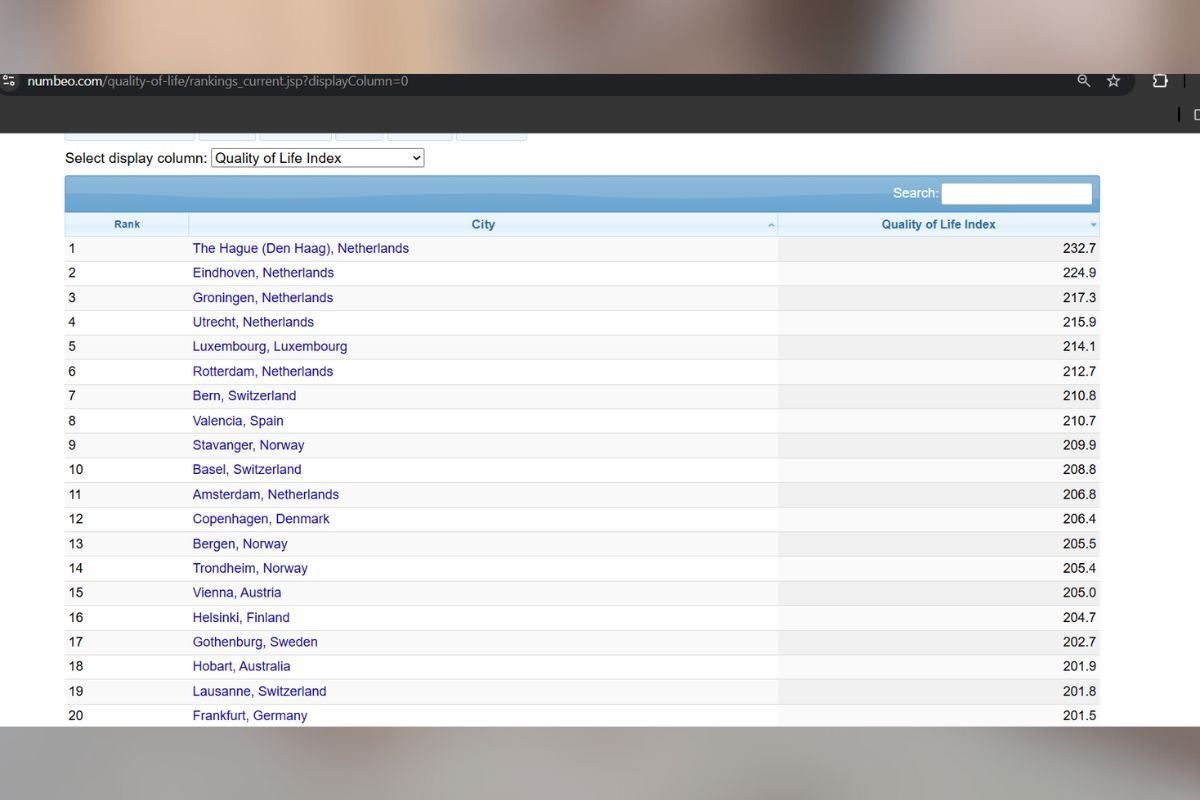
Task: Click the site information icon in address bar
Action: pos(9,81)
